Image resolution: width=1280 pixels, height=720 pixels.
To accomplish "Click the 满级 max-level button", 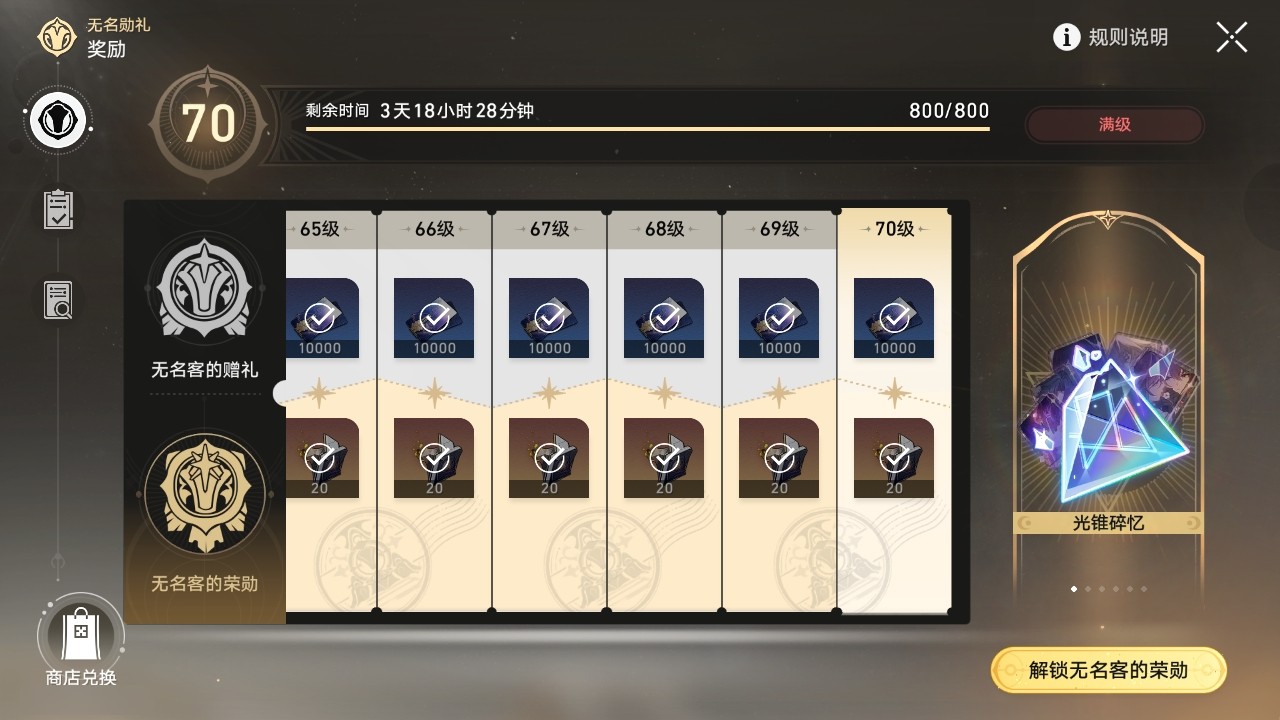I will click(x=1114, y=125).
